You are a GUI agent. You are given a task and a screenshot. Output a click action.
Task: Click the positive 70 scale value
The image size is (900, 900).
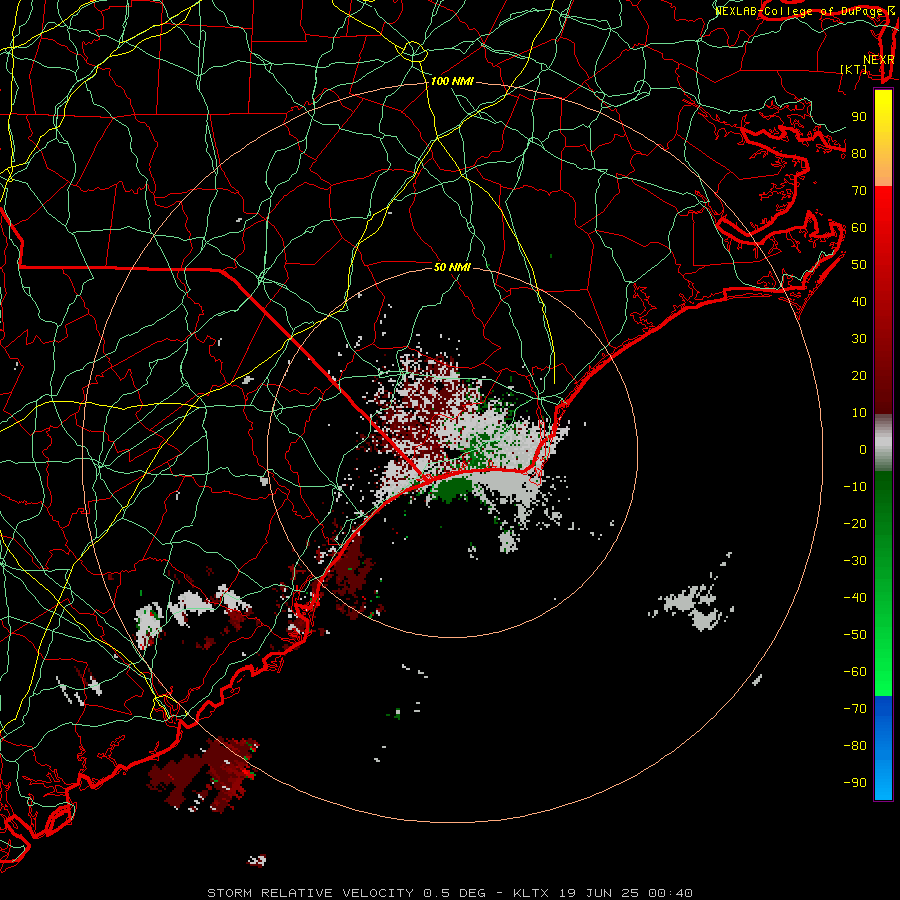point(859,191)
